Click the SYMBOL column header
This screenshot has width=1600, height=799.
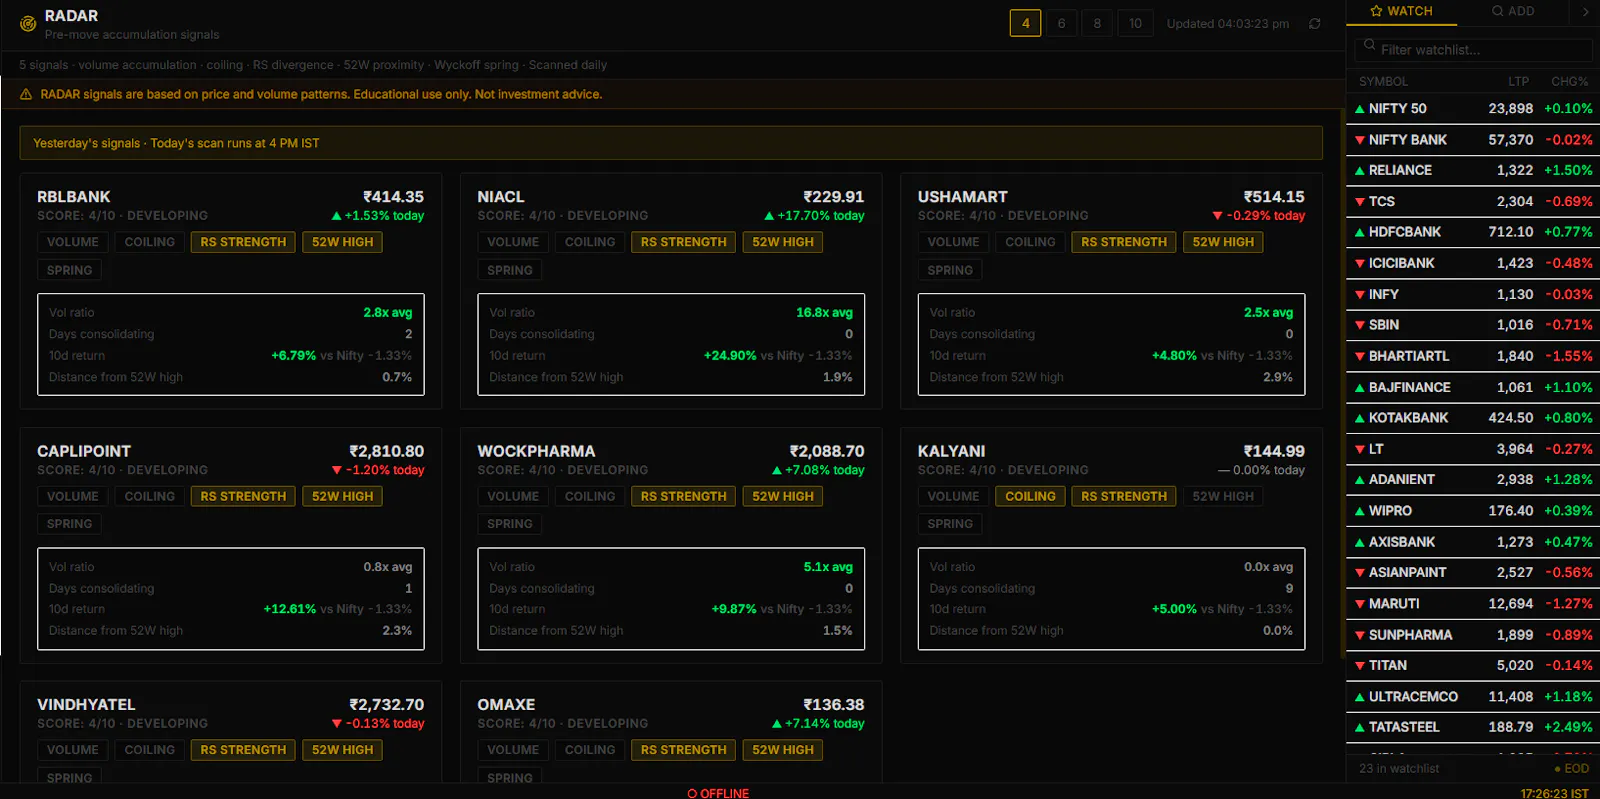pos(1383,81)
